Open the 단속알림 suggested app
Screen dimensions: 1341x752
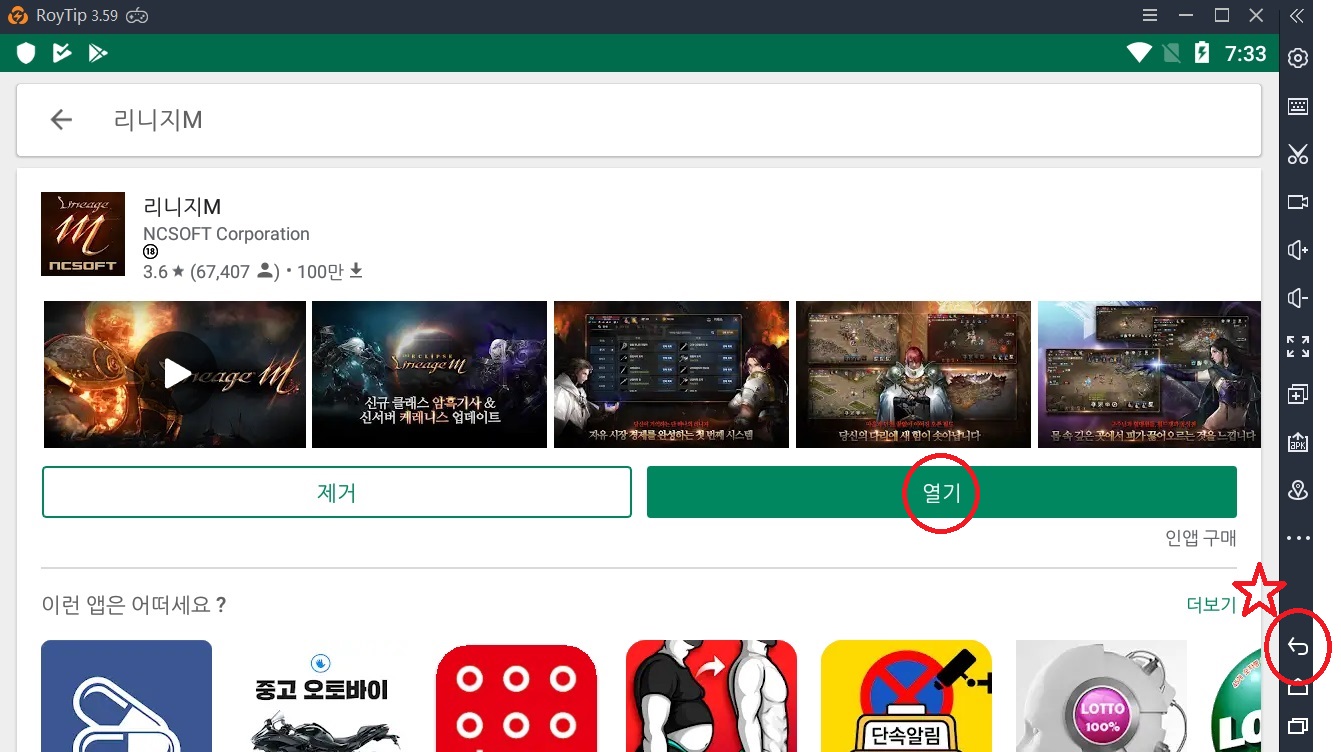pos(906,696)
